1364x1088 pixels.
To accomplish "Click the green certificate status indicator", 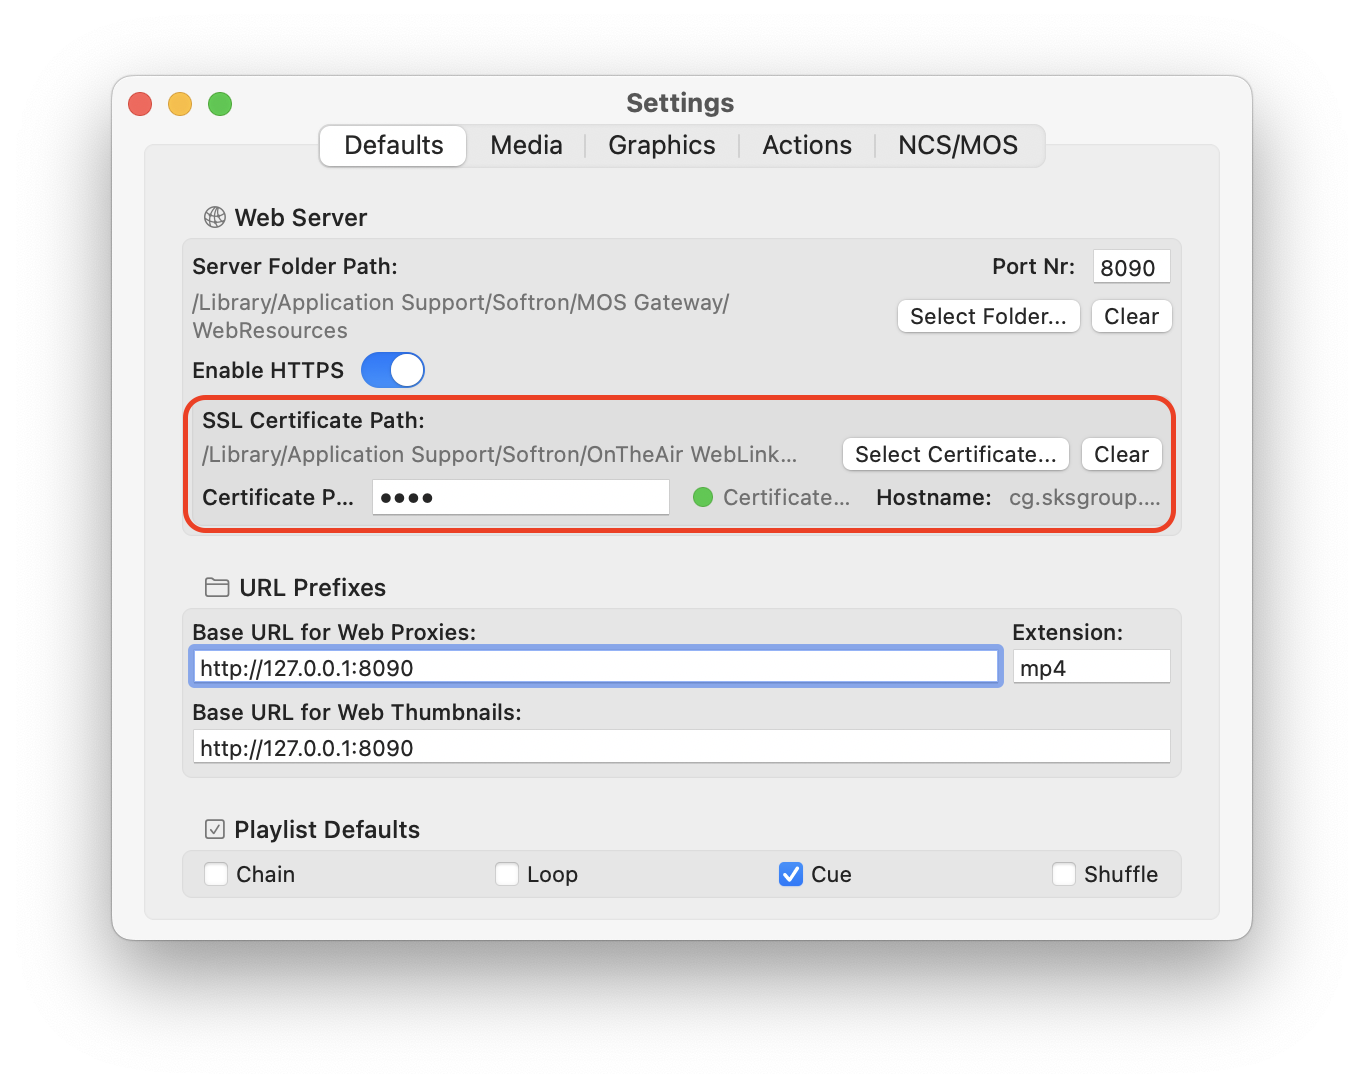I will pyautogui.click(x=703, y=497).
